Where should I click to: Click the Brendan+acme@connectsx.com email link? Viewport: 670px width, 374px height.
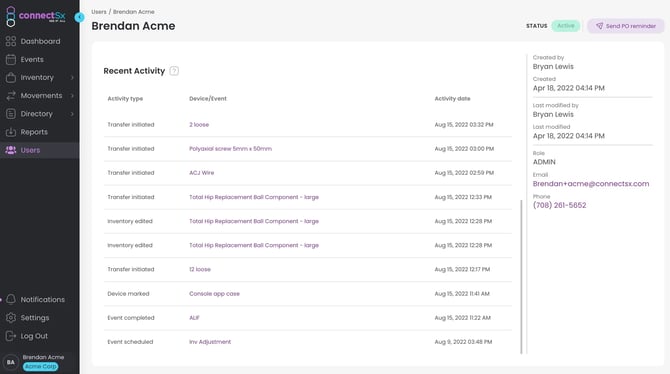(591, 184)
